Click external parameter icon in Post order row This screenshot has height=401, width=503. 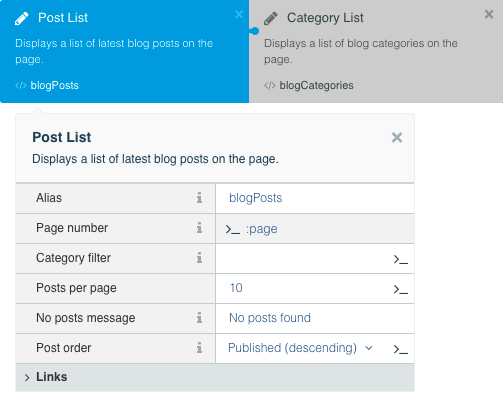(x=400, y=349)
